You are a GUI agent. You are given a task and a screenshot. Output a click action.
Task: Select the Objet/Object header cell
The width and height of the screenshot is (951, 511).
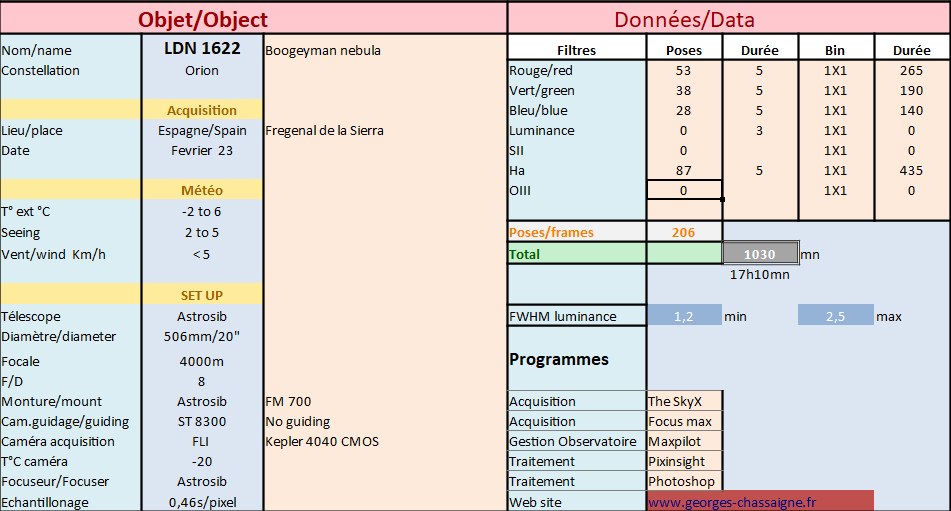point(253,19)
